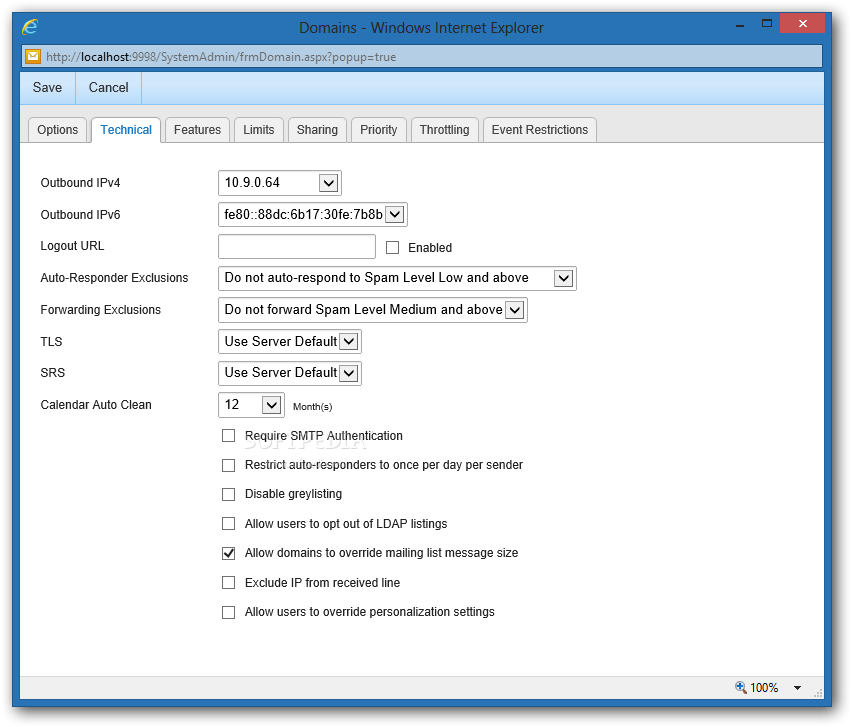Click the address bar URL
The width and height of the screenshot is (852, 727).
point(221,57)
